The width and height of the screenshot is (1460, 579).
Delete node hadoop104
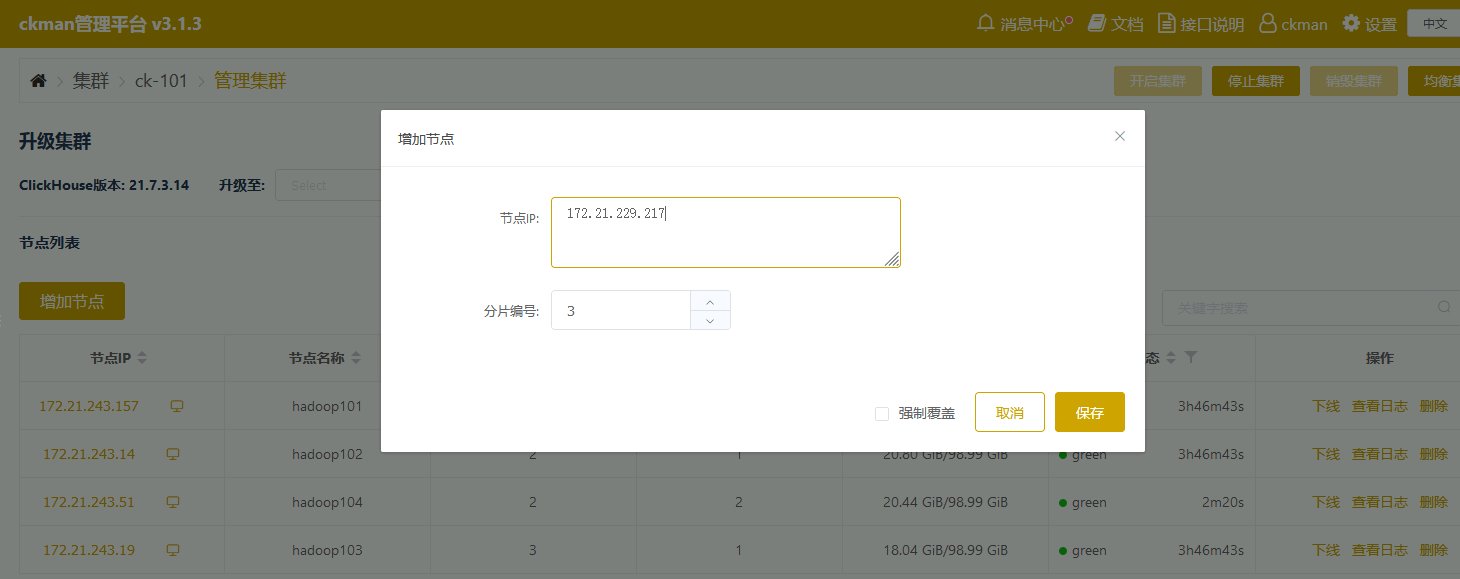point(1434,502)
